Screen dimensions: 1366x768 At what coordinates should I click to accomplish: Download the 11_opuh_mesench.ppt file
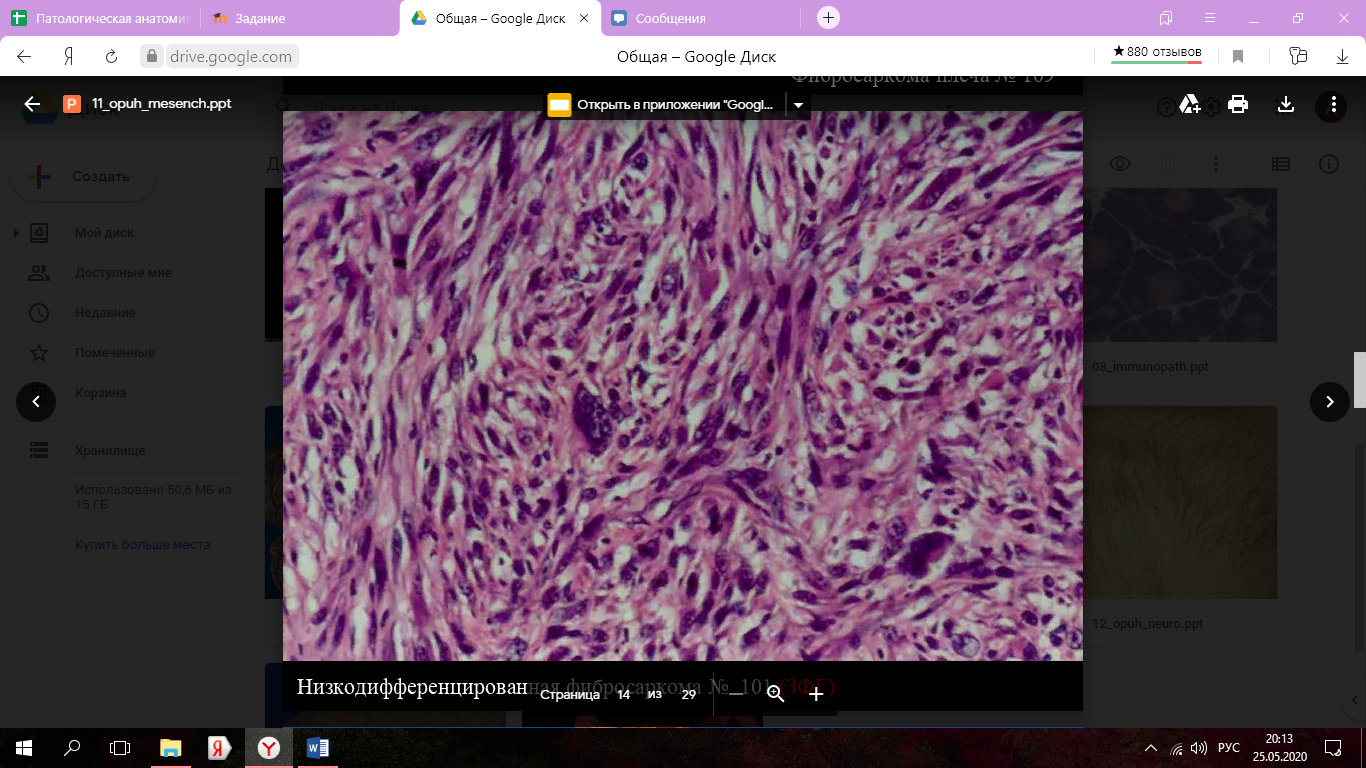coord(1286,104)
